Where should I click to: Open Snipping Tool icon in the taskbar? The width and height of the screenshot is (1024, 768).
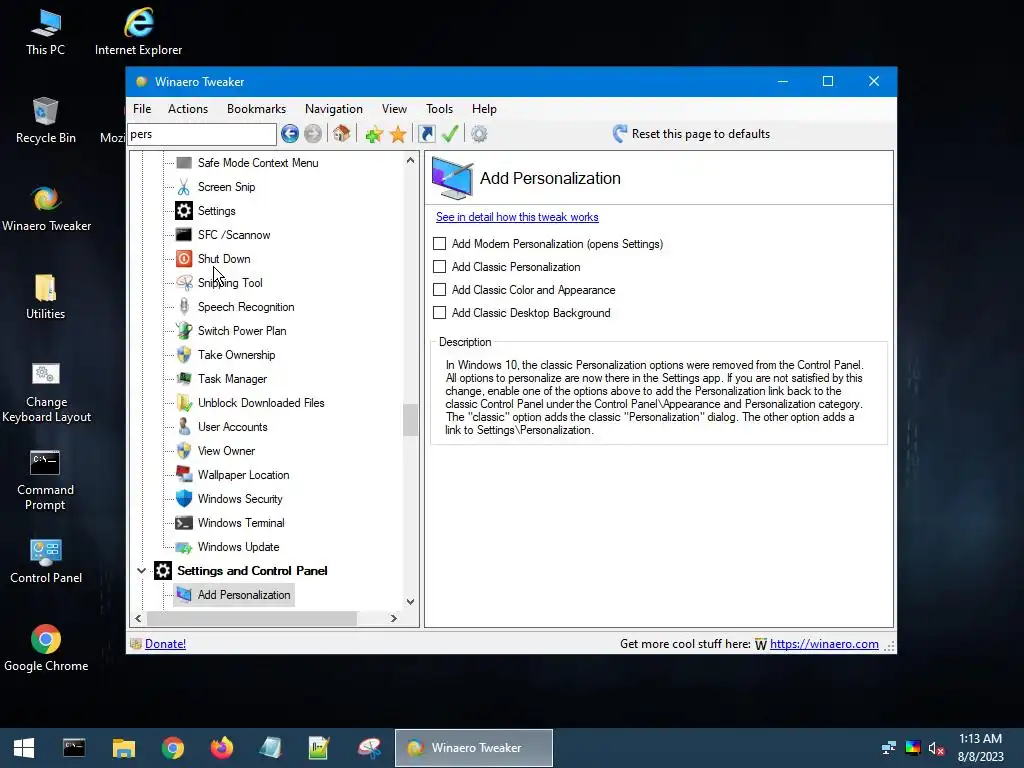click(369, 748)
